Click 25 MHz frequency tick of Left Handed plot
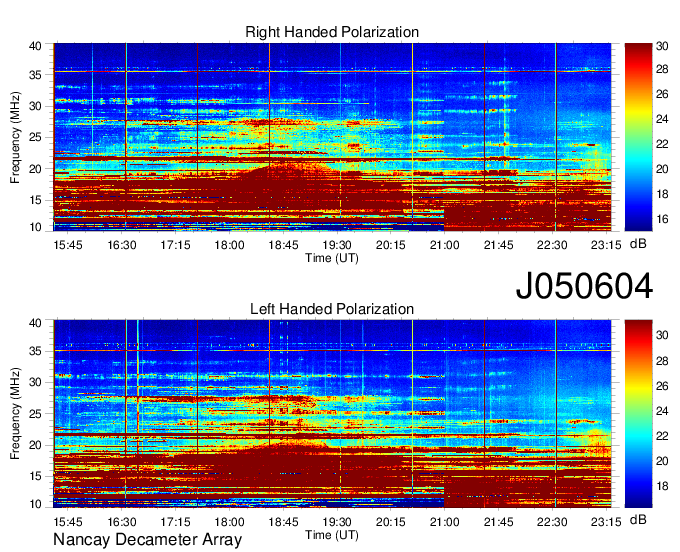The image size is (680, 552). point(35,414)
